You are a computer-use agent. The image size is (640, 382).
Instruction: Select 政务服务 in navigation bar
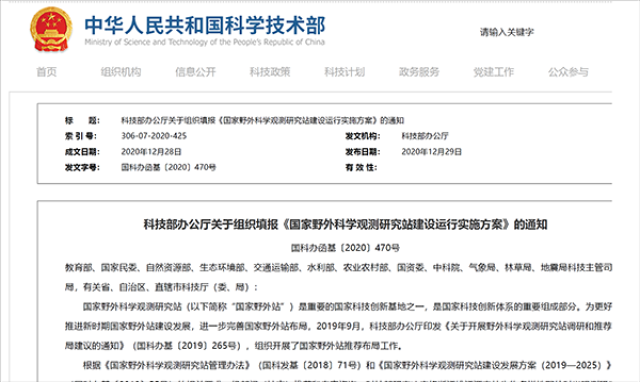[x=419, y=72]
